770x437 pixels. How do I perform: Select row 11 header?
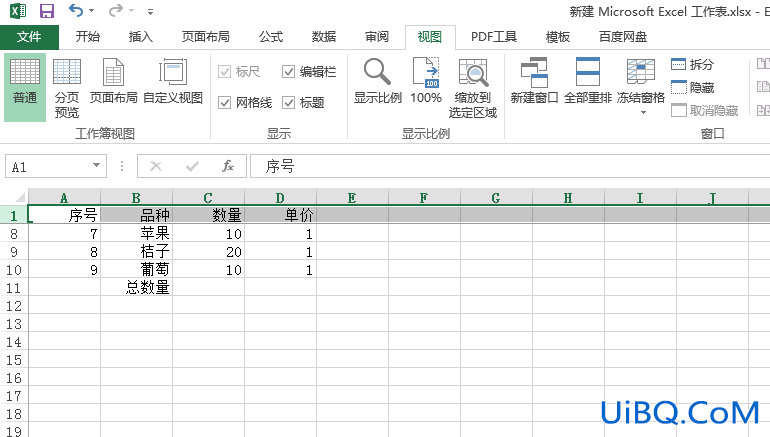click(14, 288)
